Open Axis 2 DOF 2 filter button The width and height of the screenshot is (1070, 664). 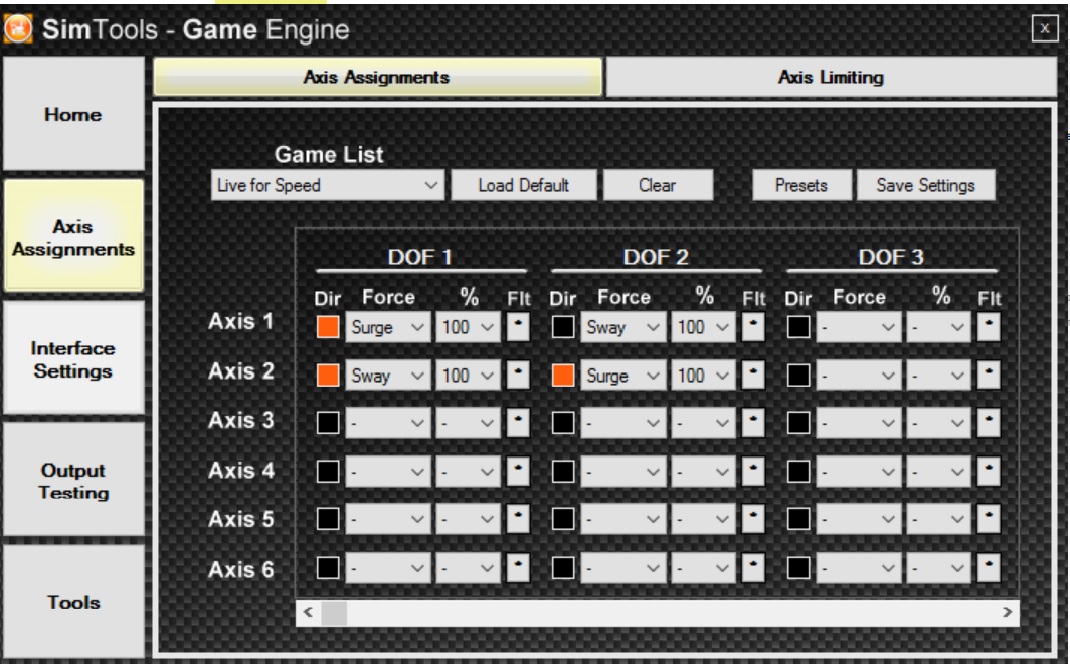[753, 375]
